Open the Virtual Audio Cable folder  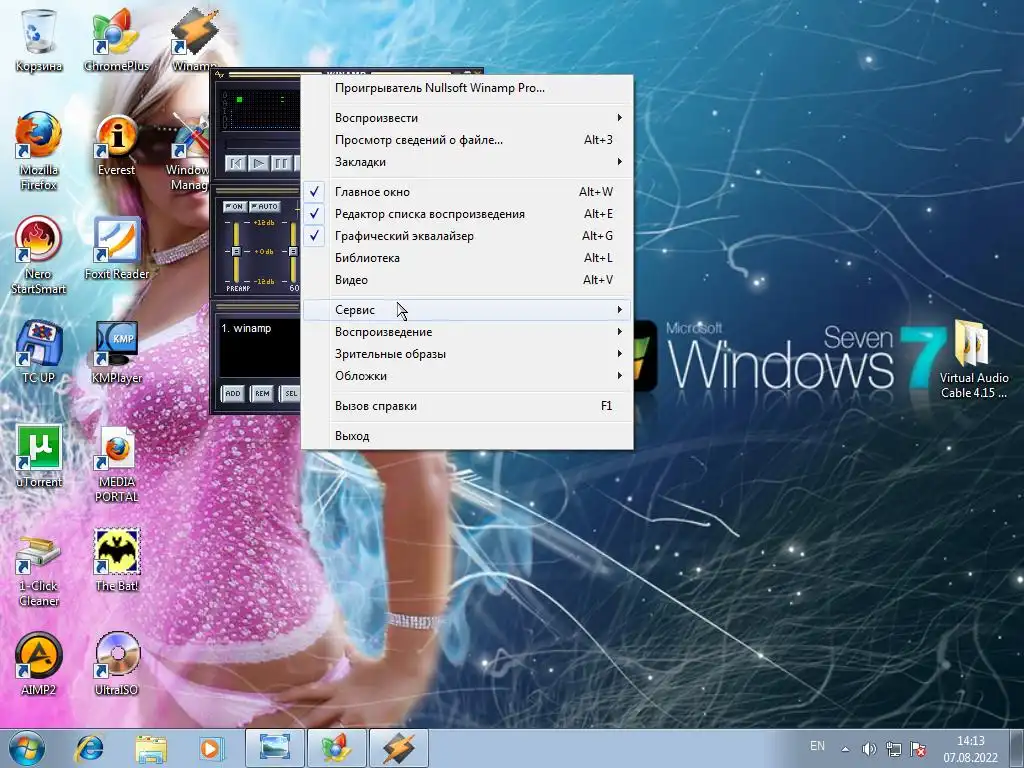[x=973, y=358]
